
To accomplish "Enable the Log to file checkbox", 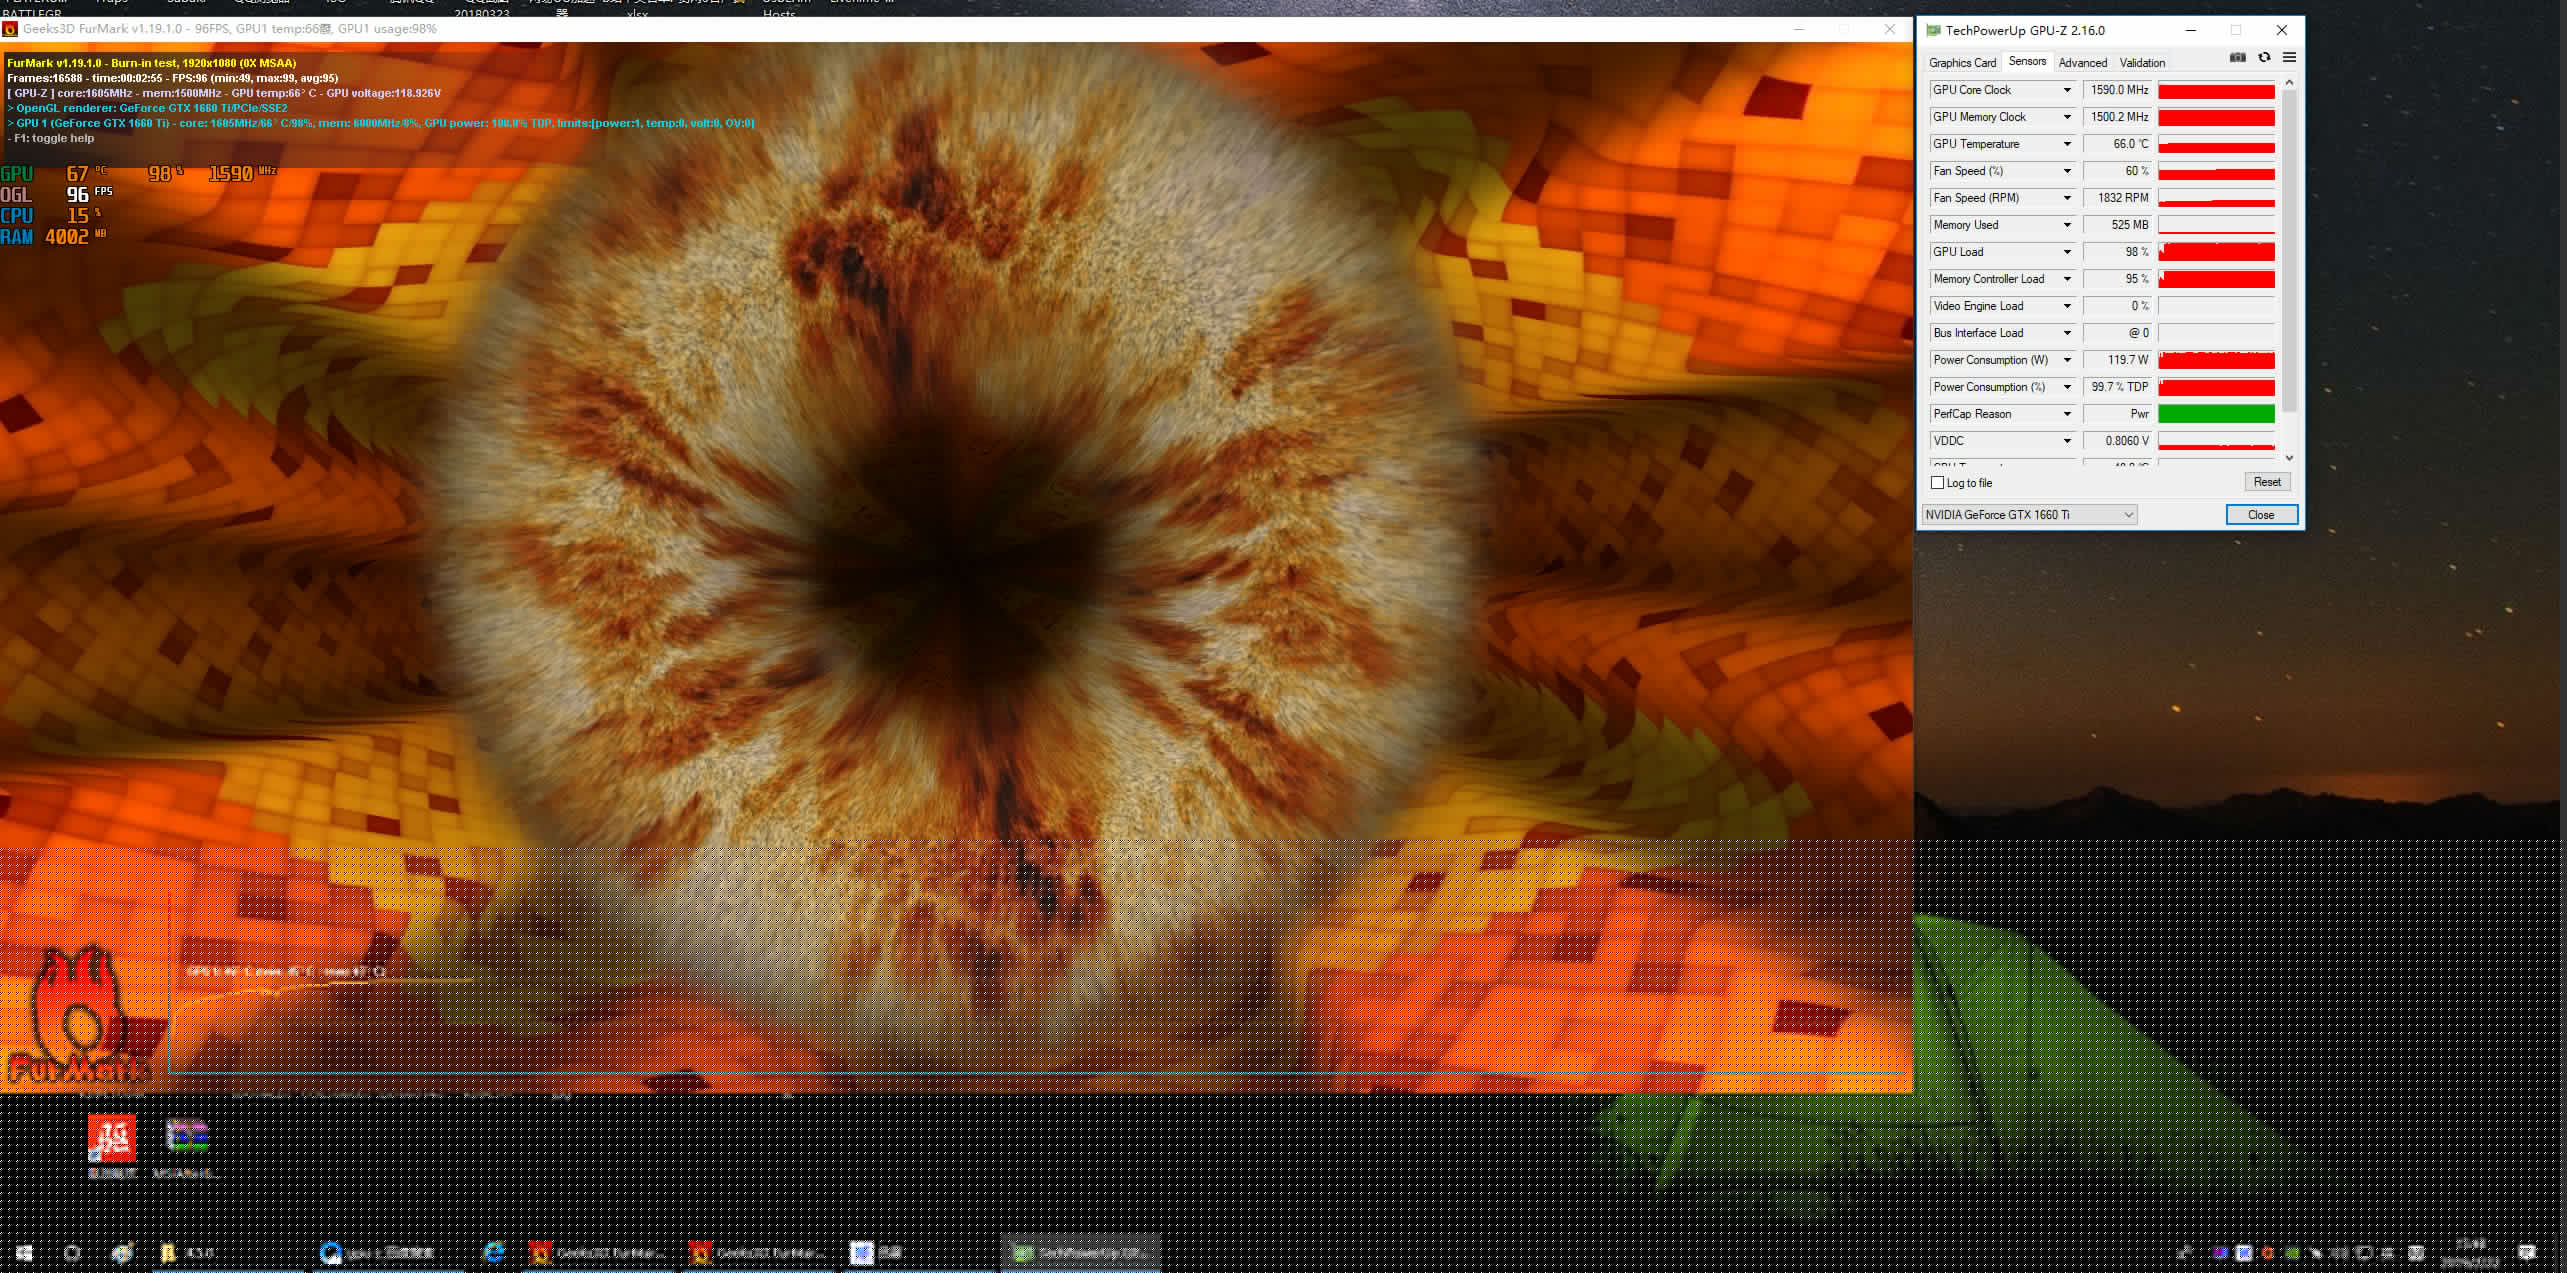I will tap(1938, 483).
